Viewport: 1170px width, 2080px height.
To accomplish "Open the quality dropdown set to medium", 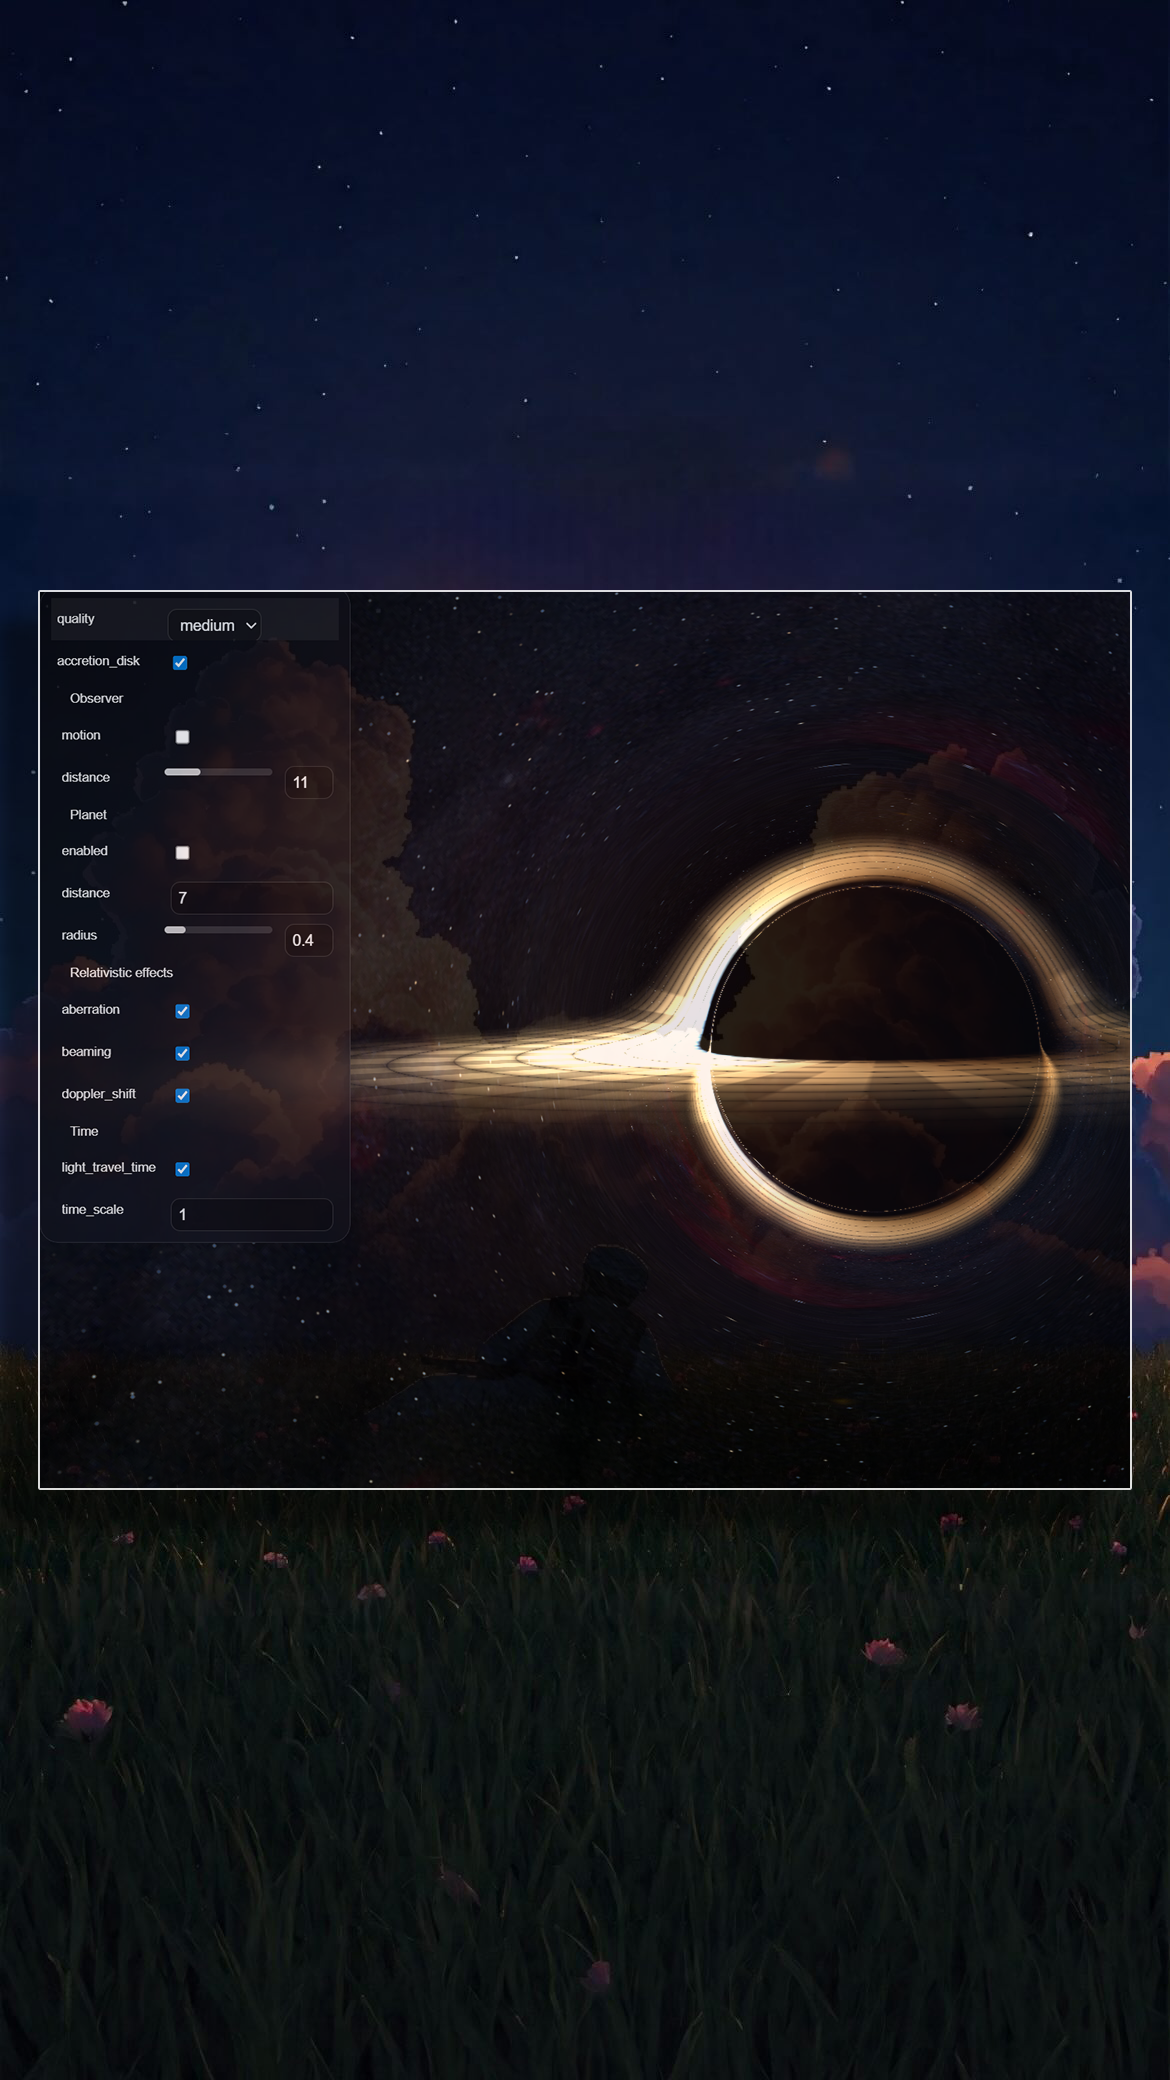I will point(214,625).
